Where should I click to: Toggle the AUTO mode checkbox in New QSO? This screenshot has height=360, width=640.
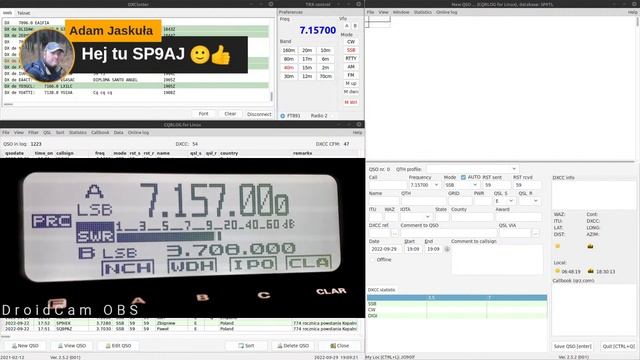click(x=463, y=178)
